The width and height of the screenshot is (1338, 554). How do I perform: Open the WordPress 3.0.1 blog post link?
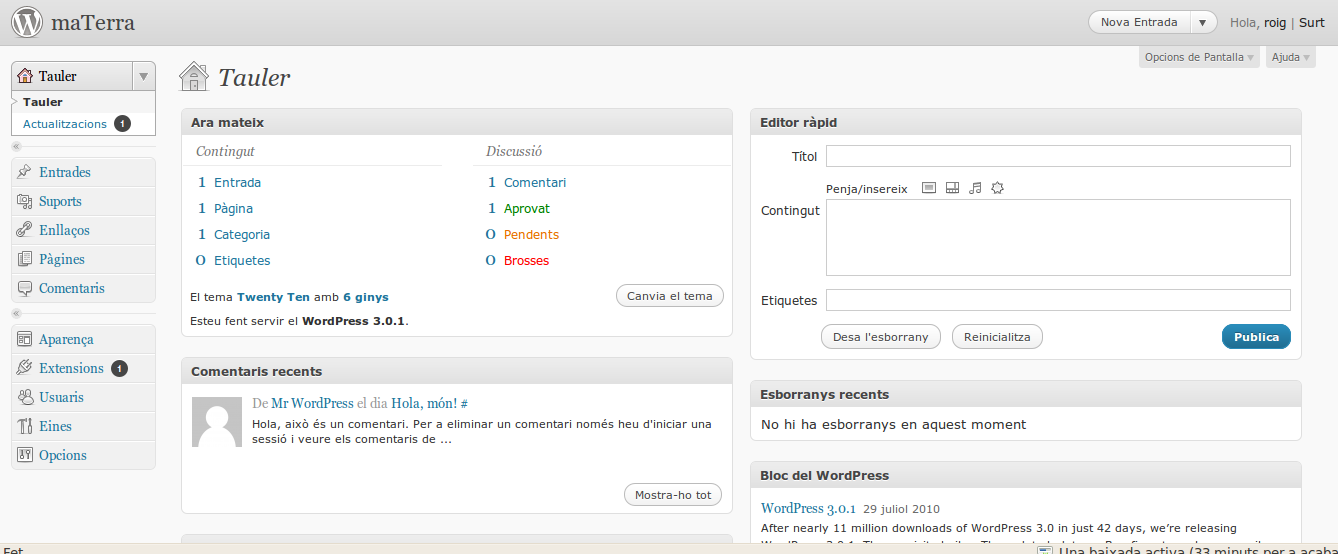pyautogui.click(x=809, y=508)
